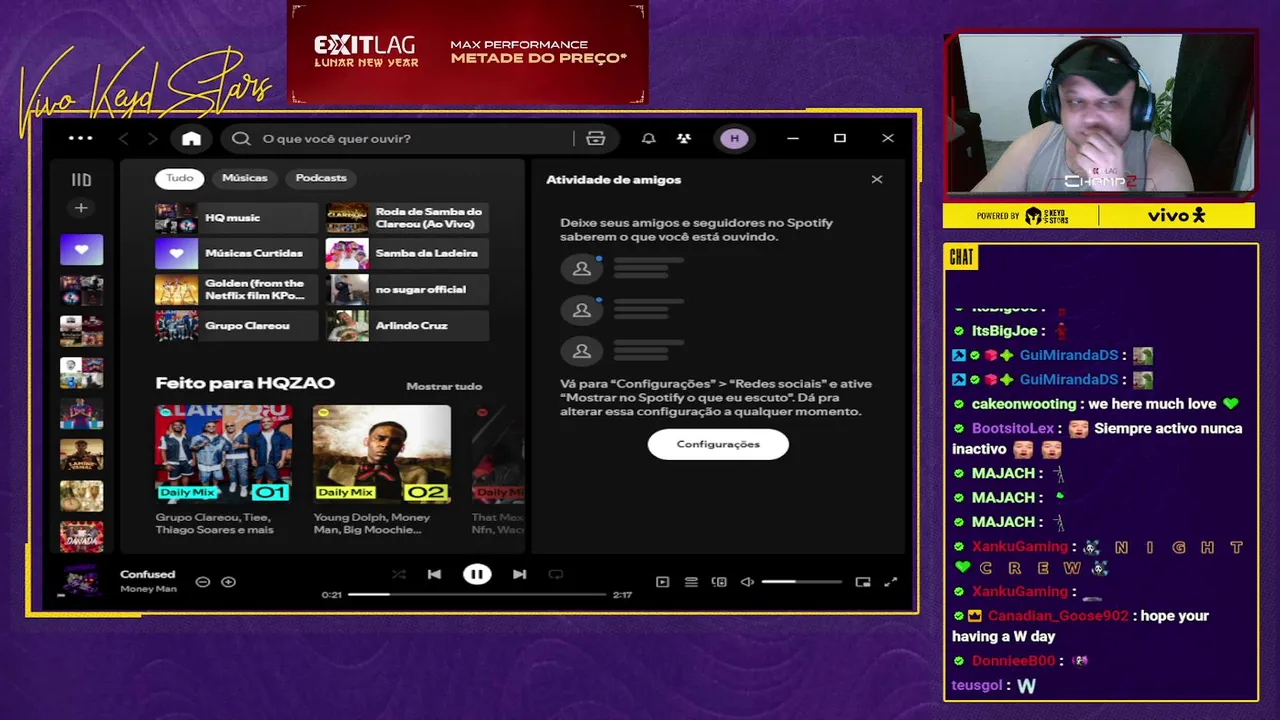Pause the current song

(477, 574)
